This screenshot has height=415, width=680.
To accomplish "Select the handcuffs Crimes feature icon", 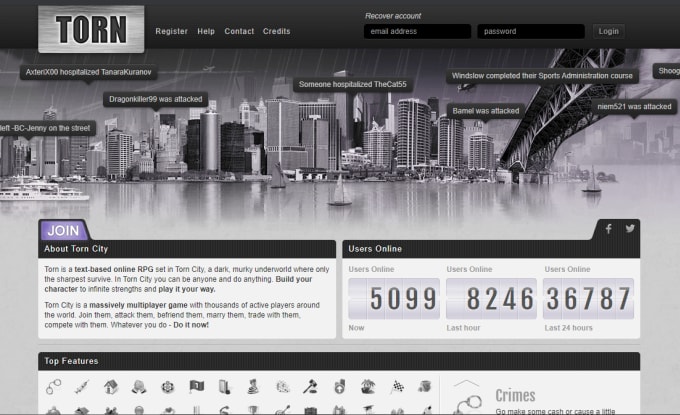I will click(x=53, y=386).
